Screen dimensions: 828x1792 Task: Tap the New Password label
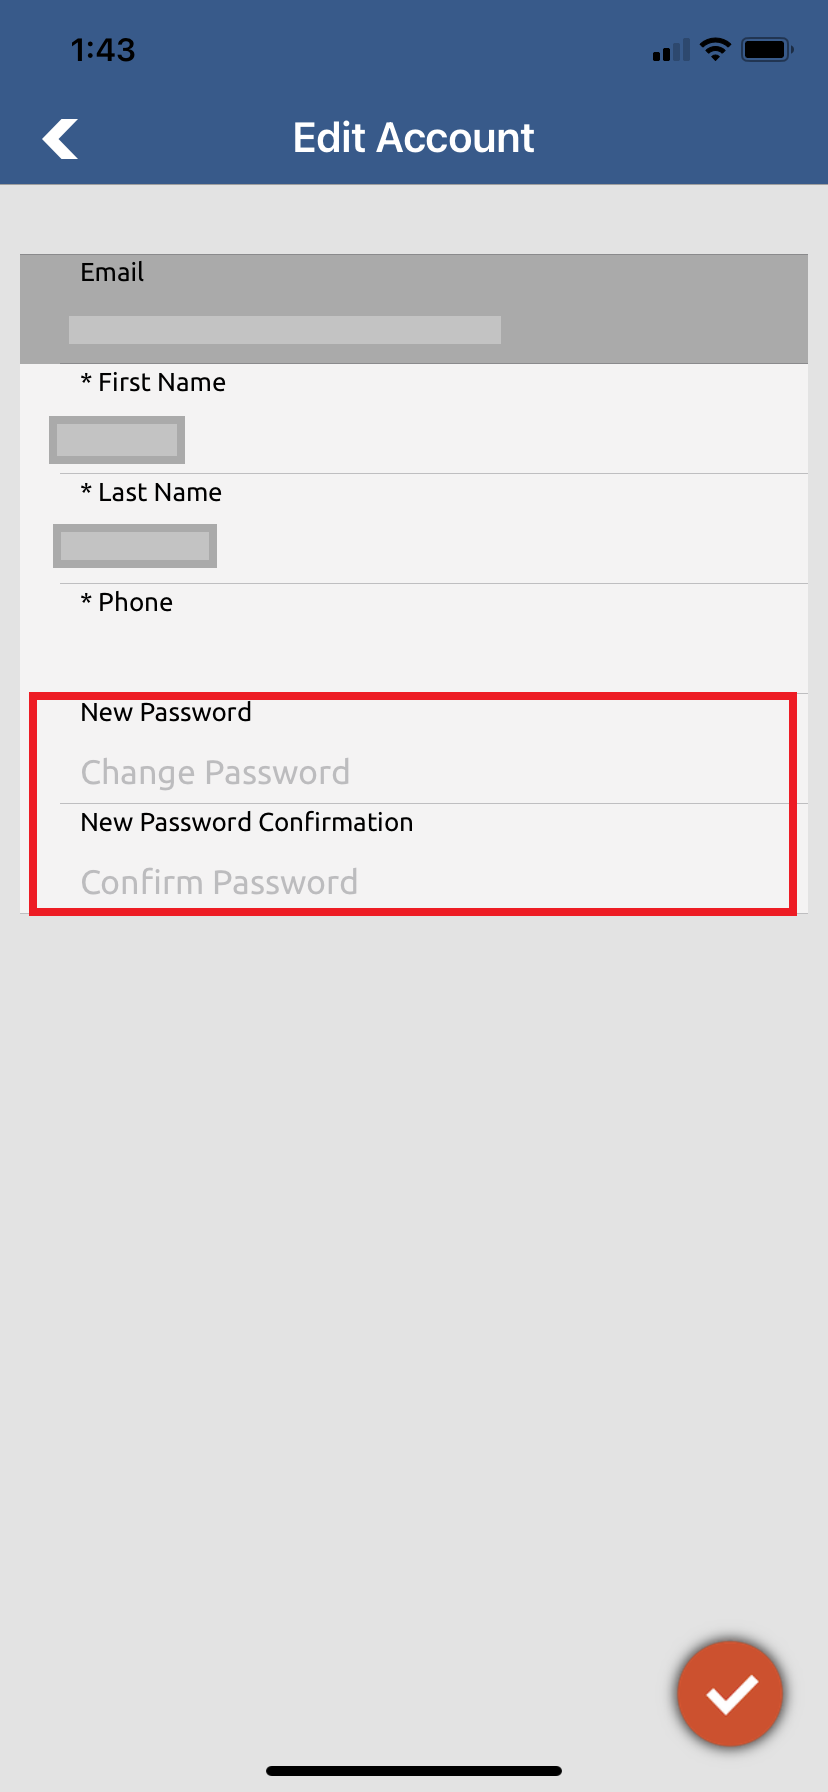166,712
